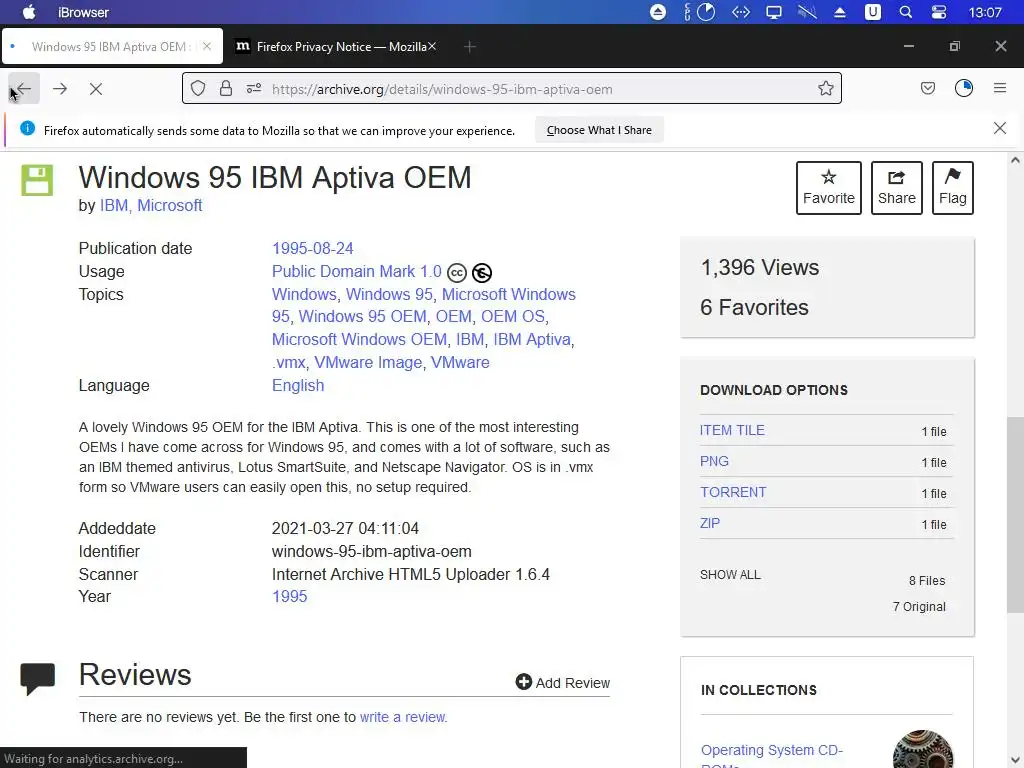Screen dimensions: 1024x768
Task: Favorite this archive item
Action: coord(829,187)
